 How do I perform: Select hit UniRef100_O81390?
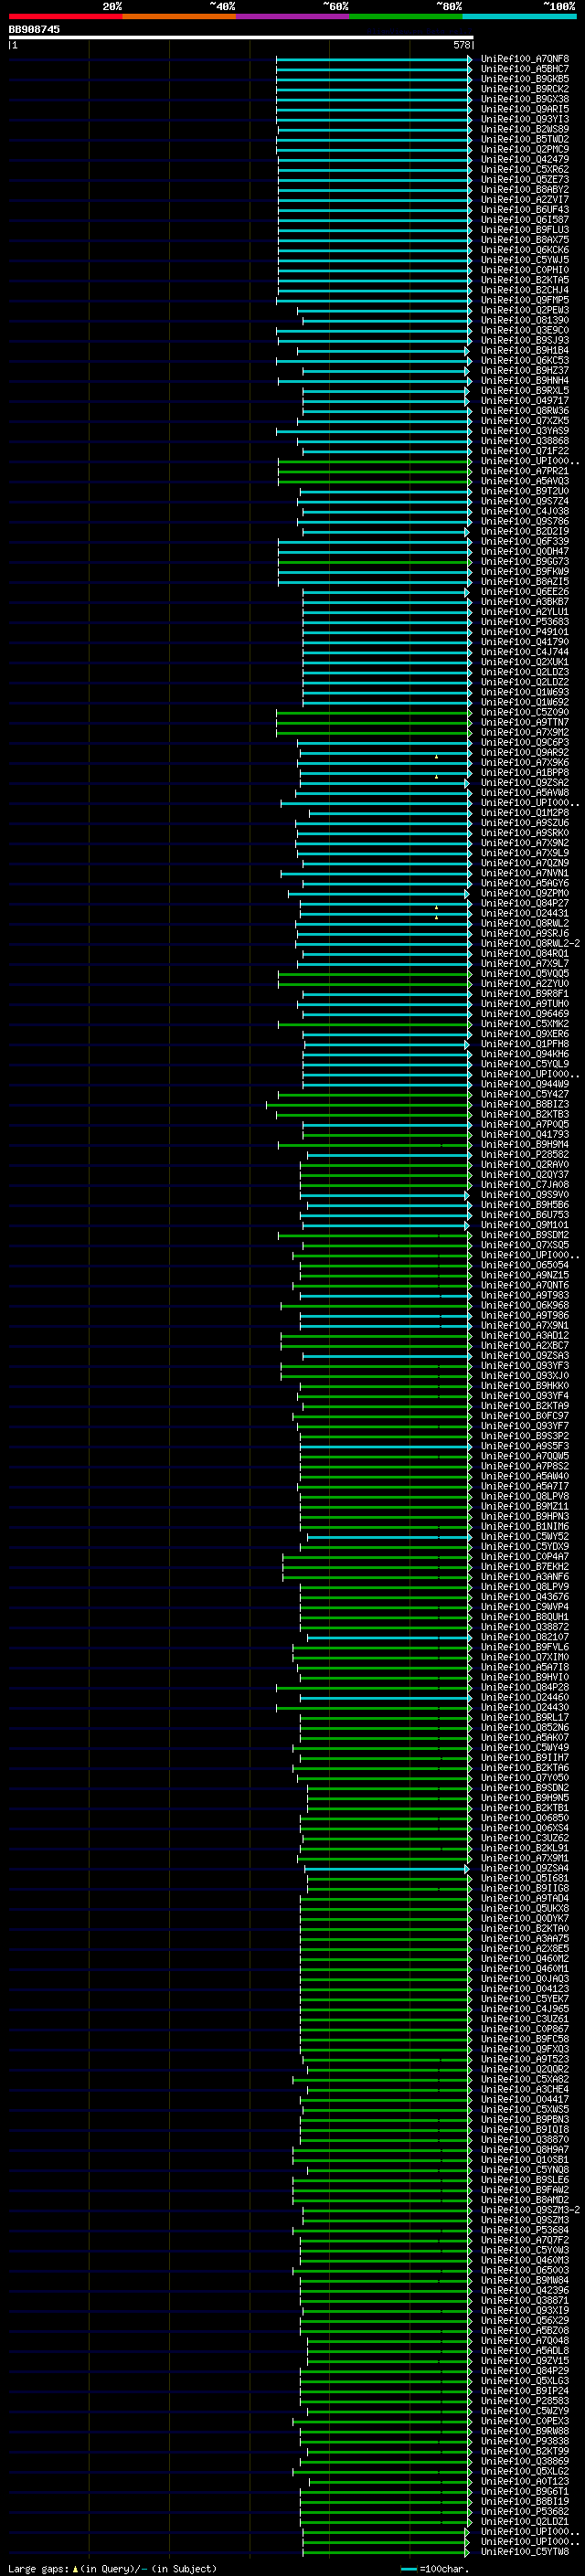coord(525,320)
